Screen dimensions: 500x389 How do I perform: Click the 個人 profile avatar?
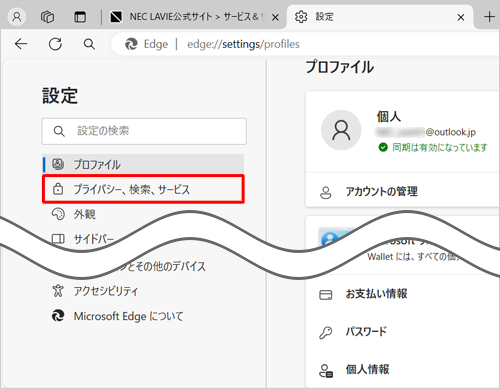(x=341, y=130)
